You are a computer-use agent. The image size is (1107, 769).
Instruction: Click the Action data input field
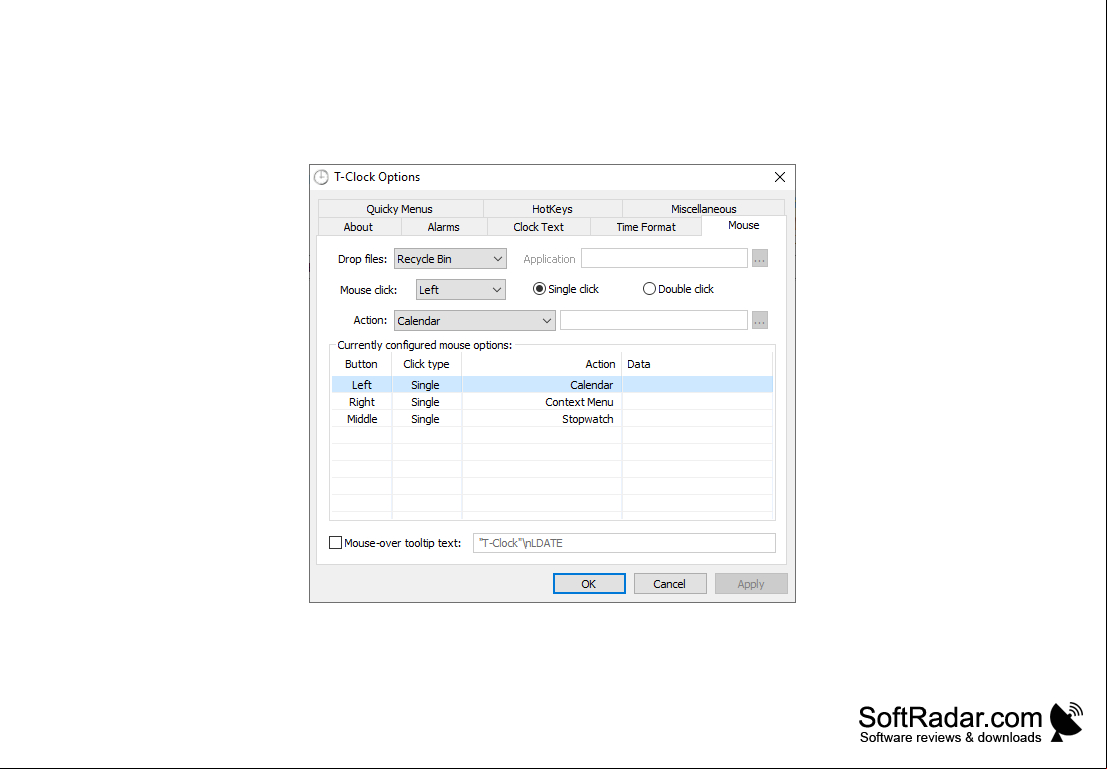(654, 320)
